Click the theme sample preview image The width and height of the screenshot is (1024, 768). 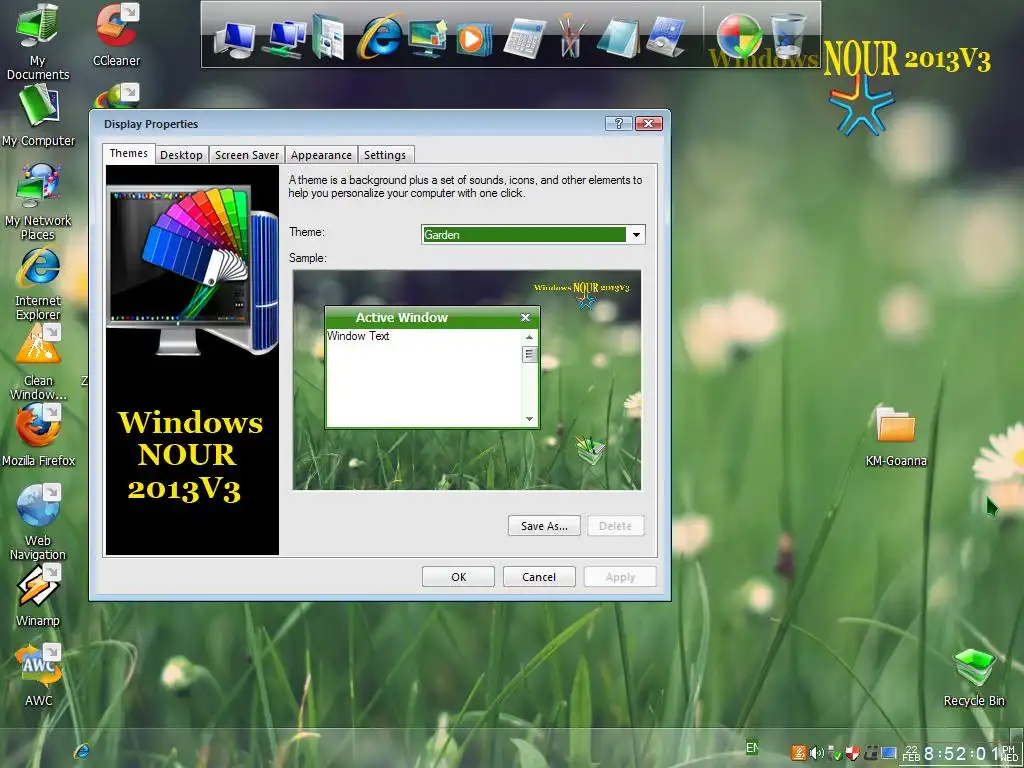[467, 380]
